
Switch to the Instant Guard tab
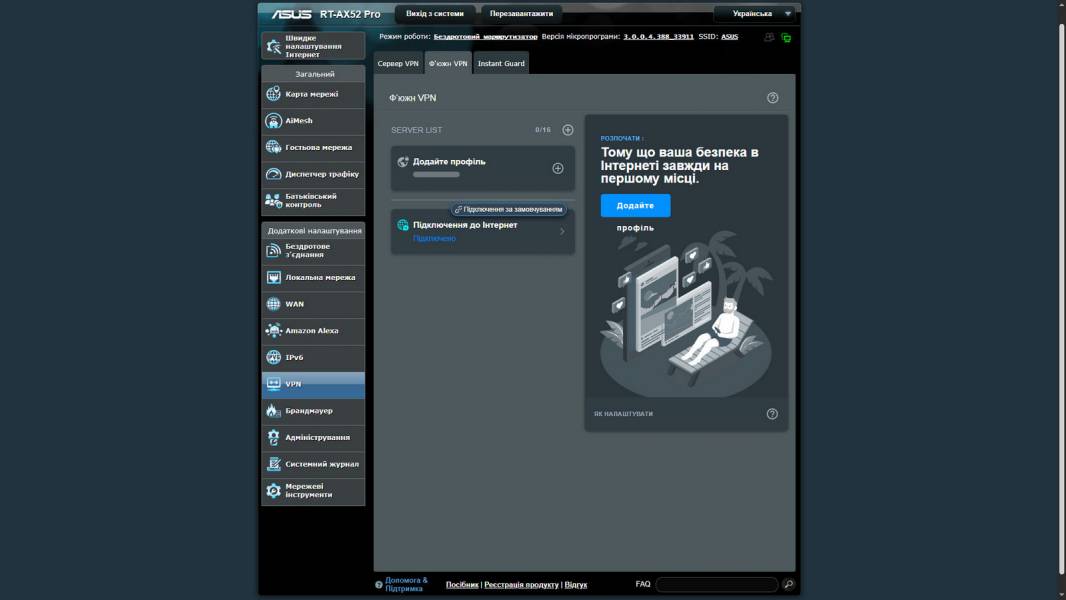click(501, 64)
